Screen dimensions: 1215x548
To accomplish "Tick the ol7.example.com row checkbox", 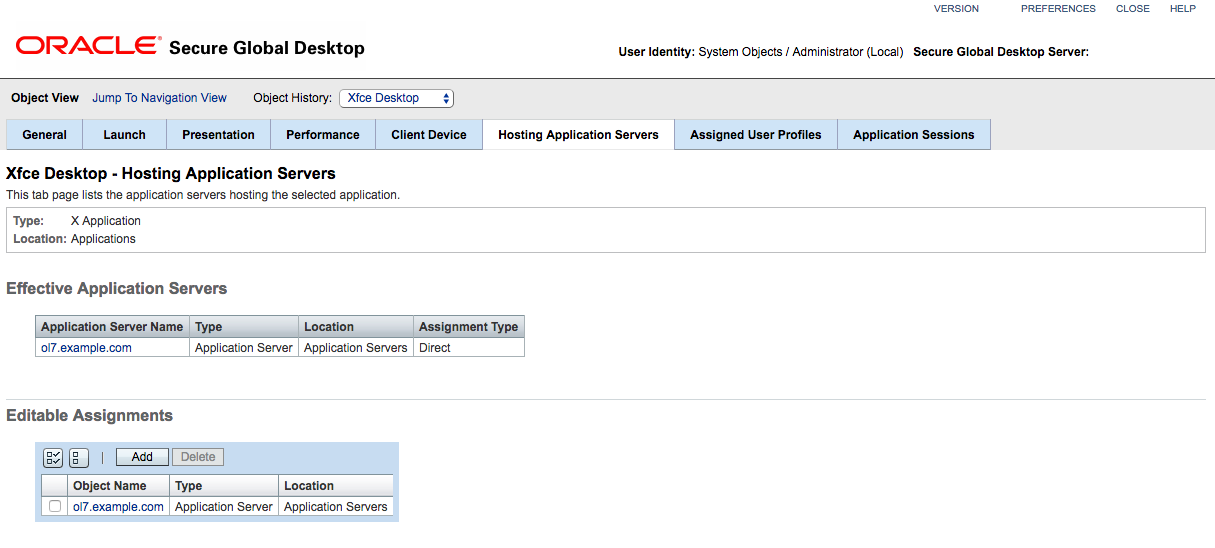I will (55, 507).
